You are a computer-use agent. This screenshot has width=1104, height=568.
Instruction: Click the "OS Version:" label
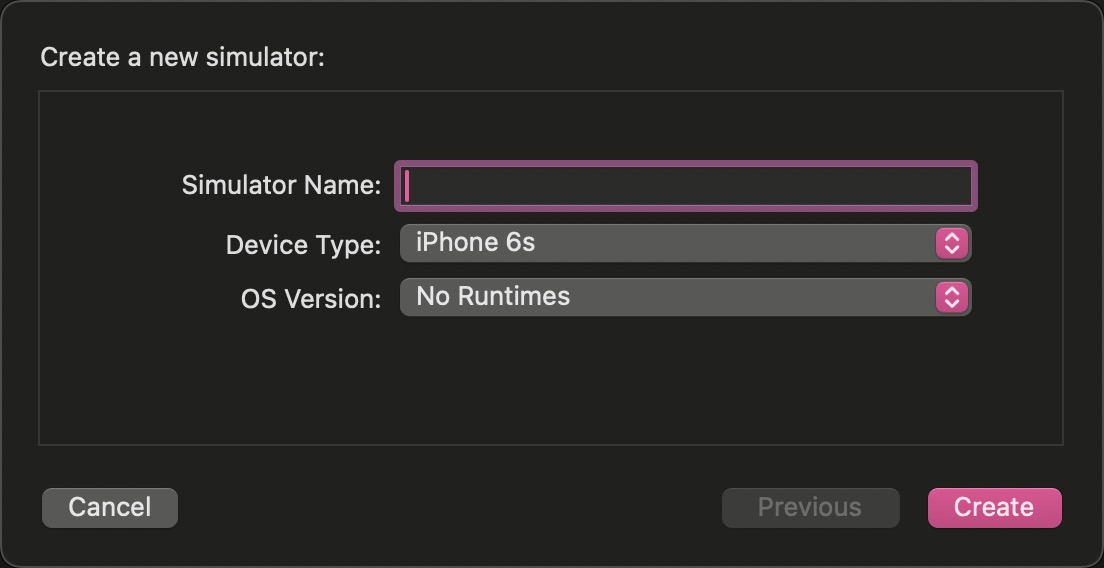click(311, 299)
